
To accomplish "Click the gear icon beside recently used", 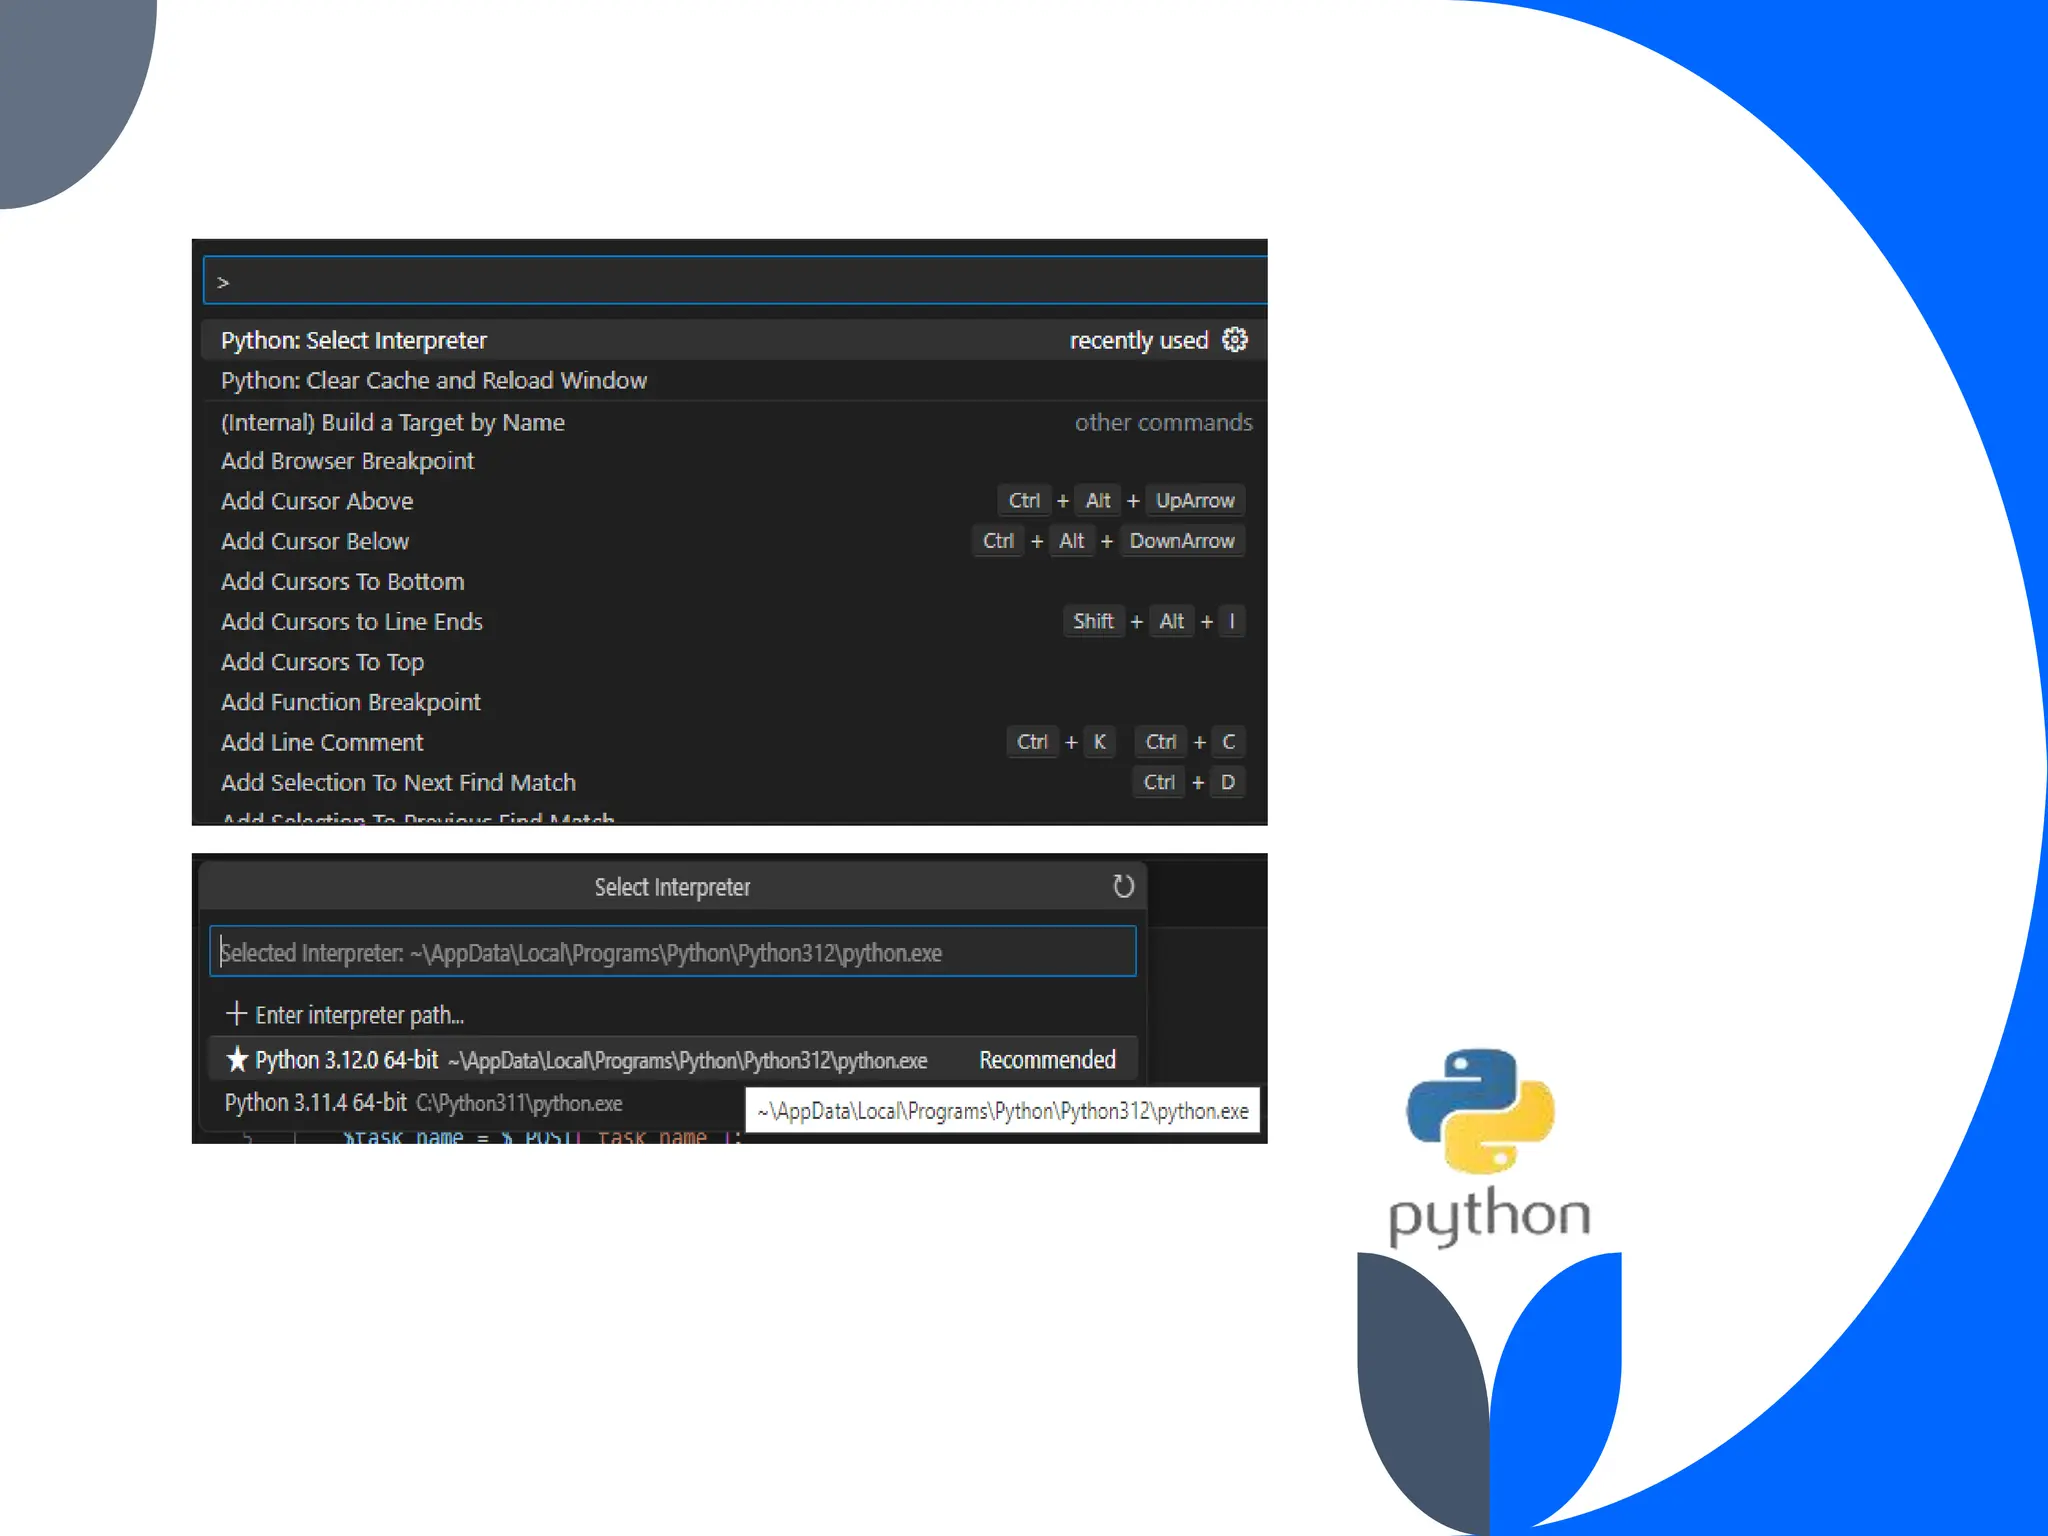I will tap(1235, 340).
